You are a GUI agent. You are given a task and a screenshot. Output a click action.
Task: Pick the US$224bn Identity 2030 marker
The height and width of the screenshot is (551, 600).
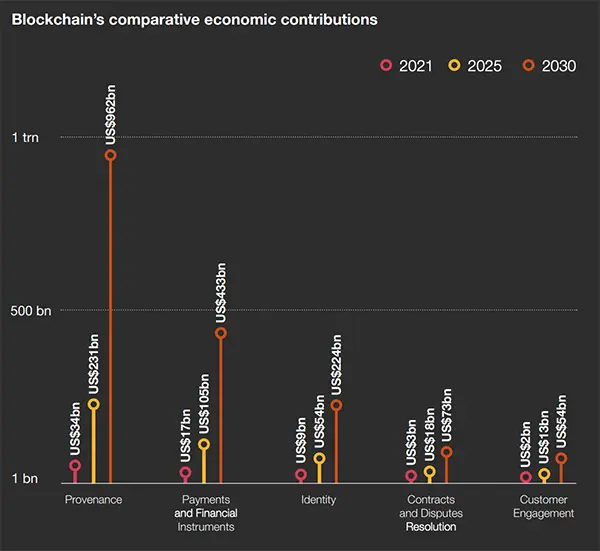(336, 405)
